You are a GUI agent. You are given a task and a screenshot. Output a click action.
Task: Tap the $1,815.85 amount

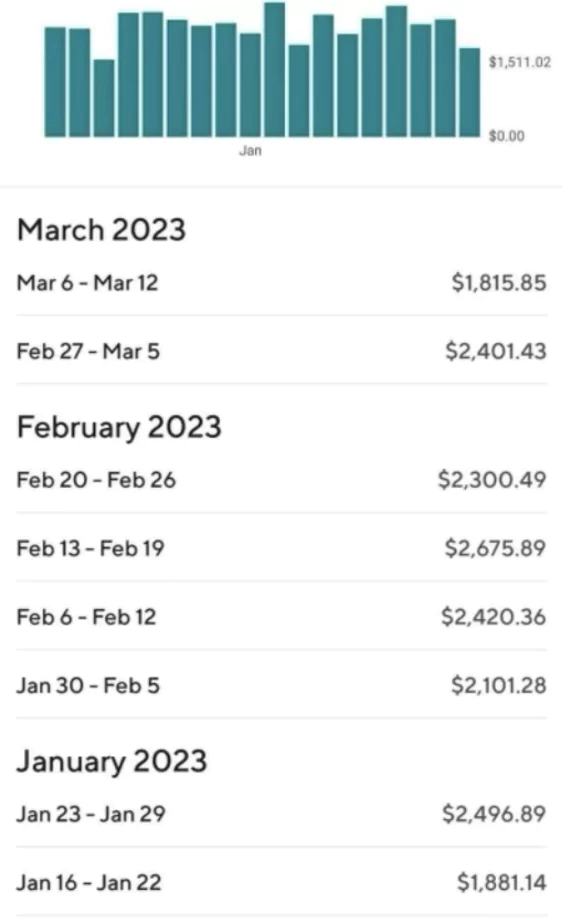pyautogui.click(x=499, y=283)
